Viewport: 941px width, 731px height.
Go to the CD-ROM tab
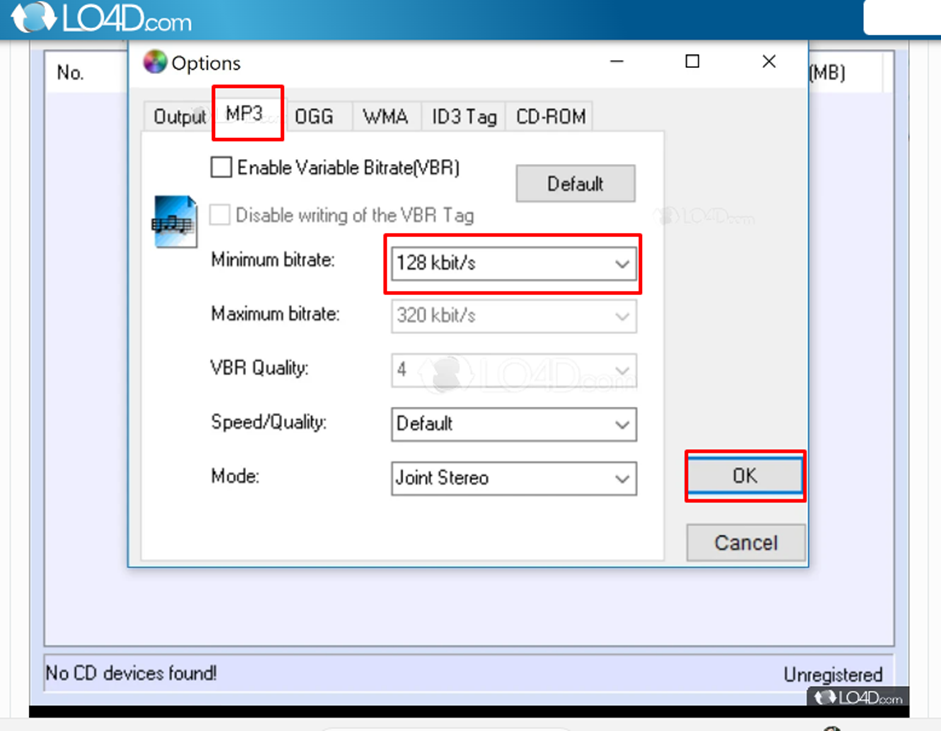coord(550,117)
